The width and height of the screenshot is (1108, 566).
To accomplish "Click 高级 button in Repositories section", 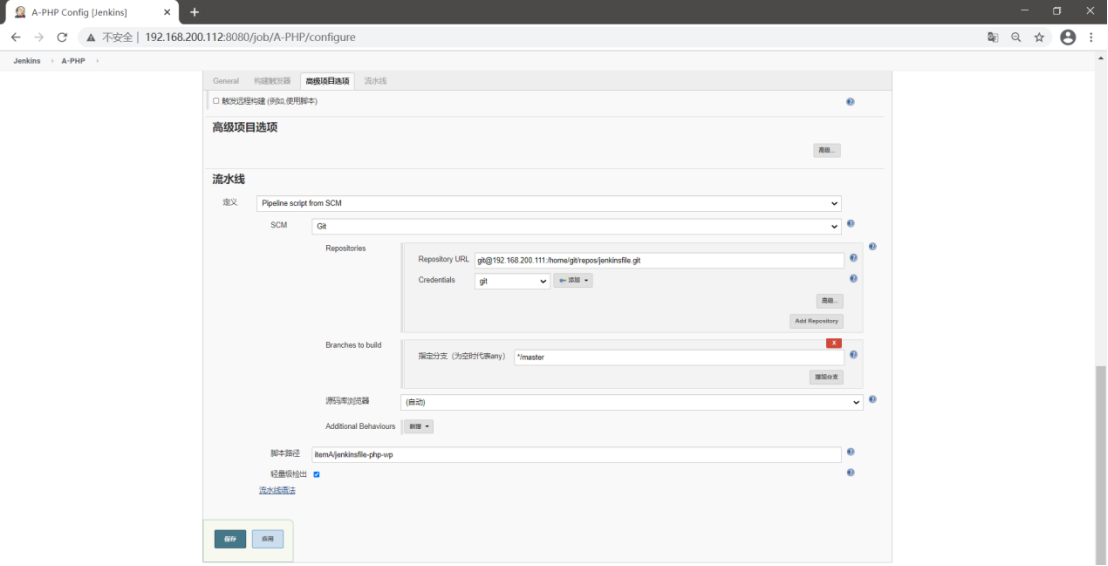I will [x=830, y=301].
